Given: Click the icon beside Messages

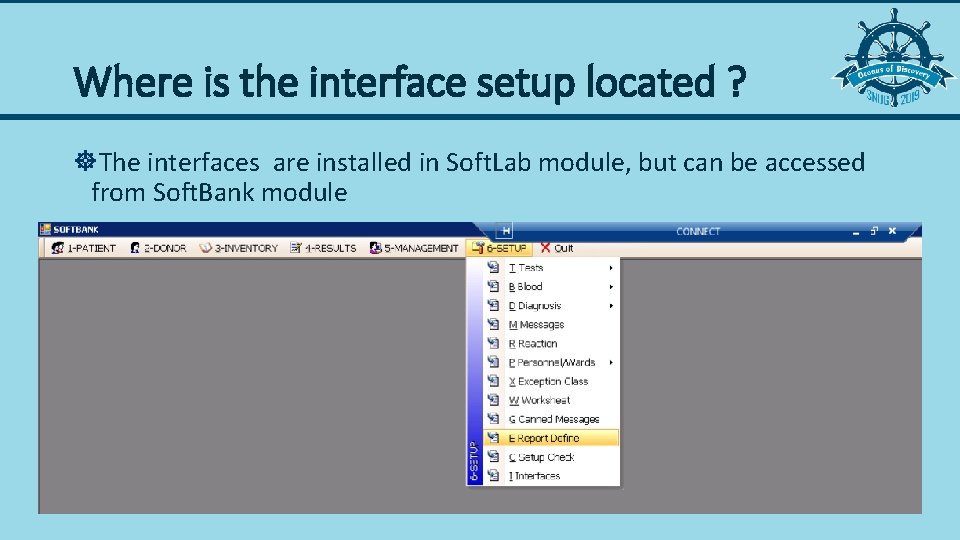Looking at the screenshot, I should click(x=493, y=324).
